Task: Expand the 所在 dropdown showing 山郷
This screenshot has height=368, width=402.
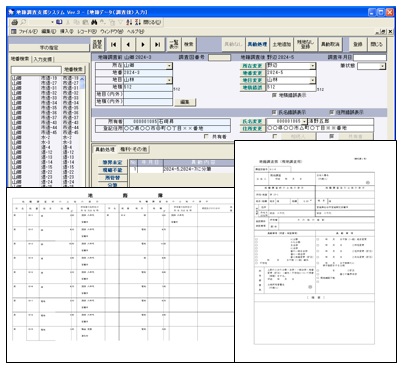Action: pos(169,66)
